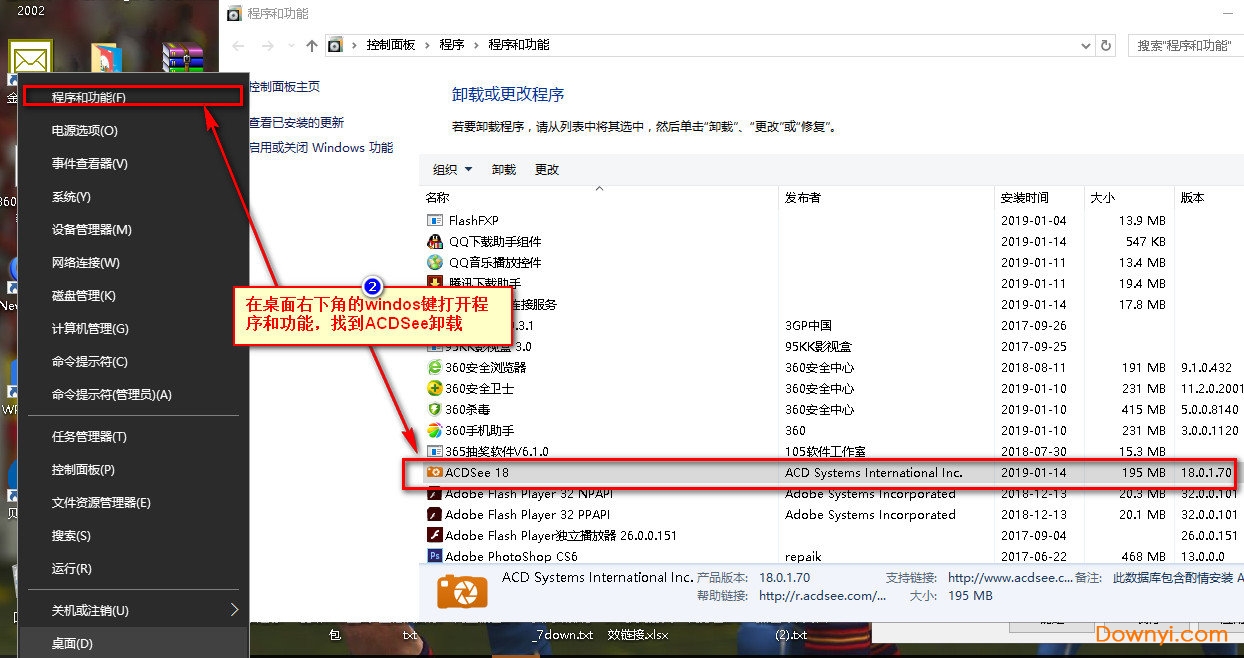Screen dimensions: 1244x658
Task: Click the 卸载 button in toolbar
Action: pos(504,170)
